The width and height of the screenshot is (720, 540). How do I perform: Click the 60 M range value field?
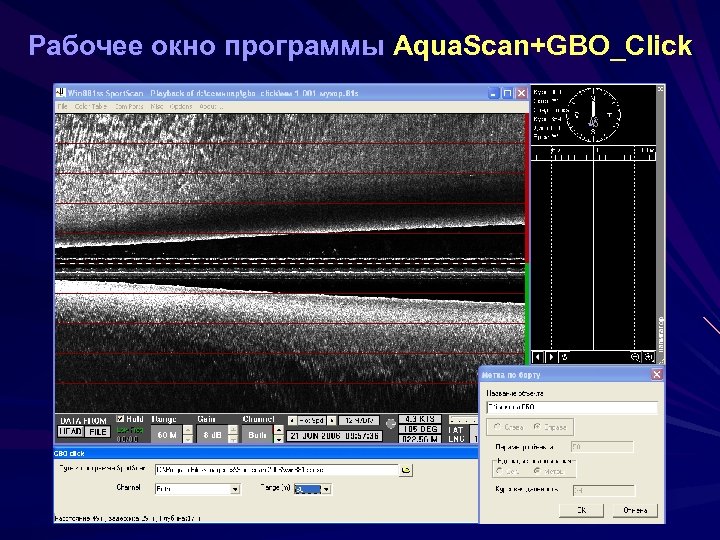coord(167,434)
